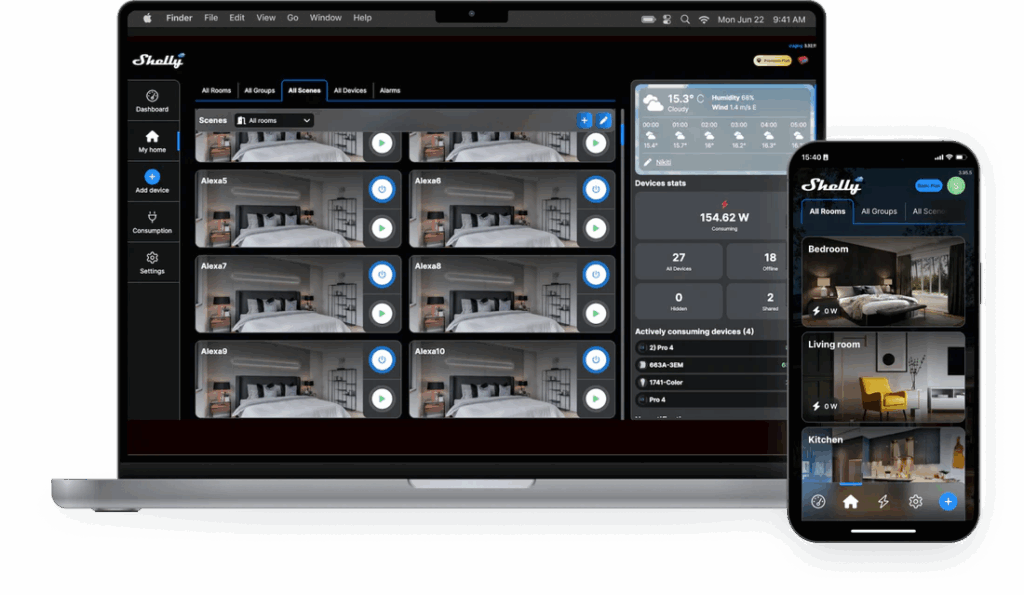The image size is (1024, 595).
Task: Toggle the power button on Alexa5 scene
Action: point(381,188)
